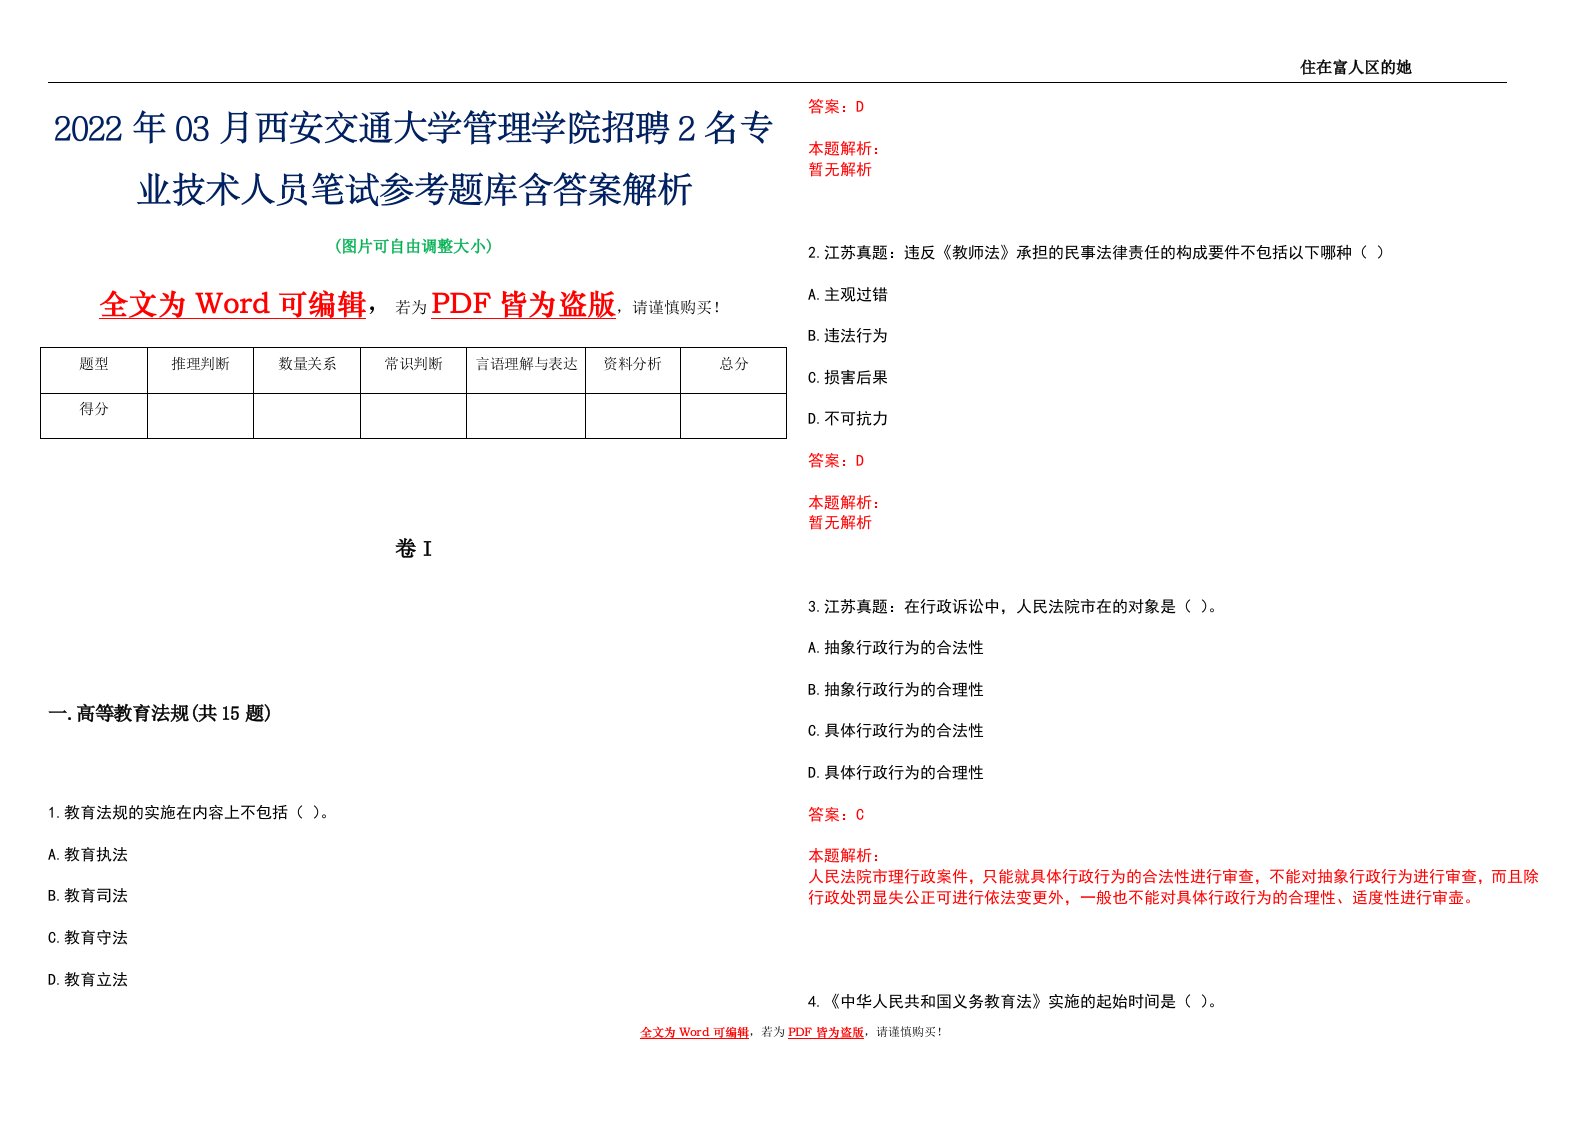
Task: Click the green note (图片可自由调整大小)
Action: point(413,246)
